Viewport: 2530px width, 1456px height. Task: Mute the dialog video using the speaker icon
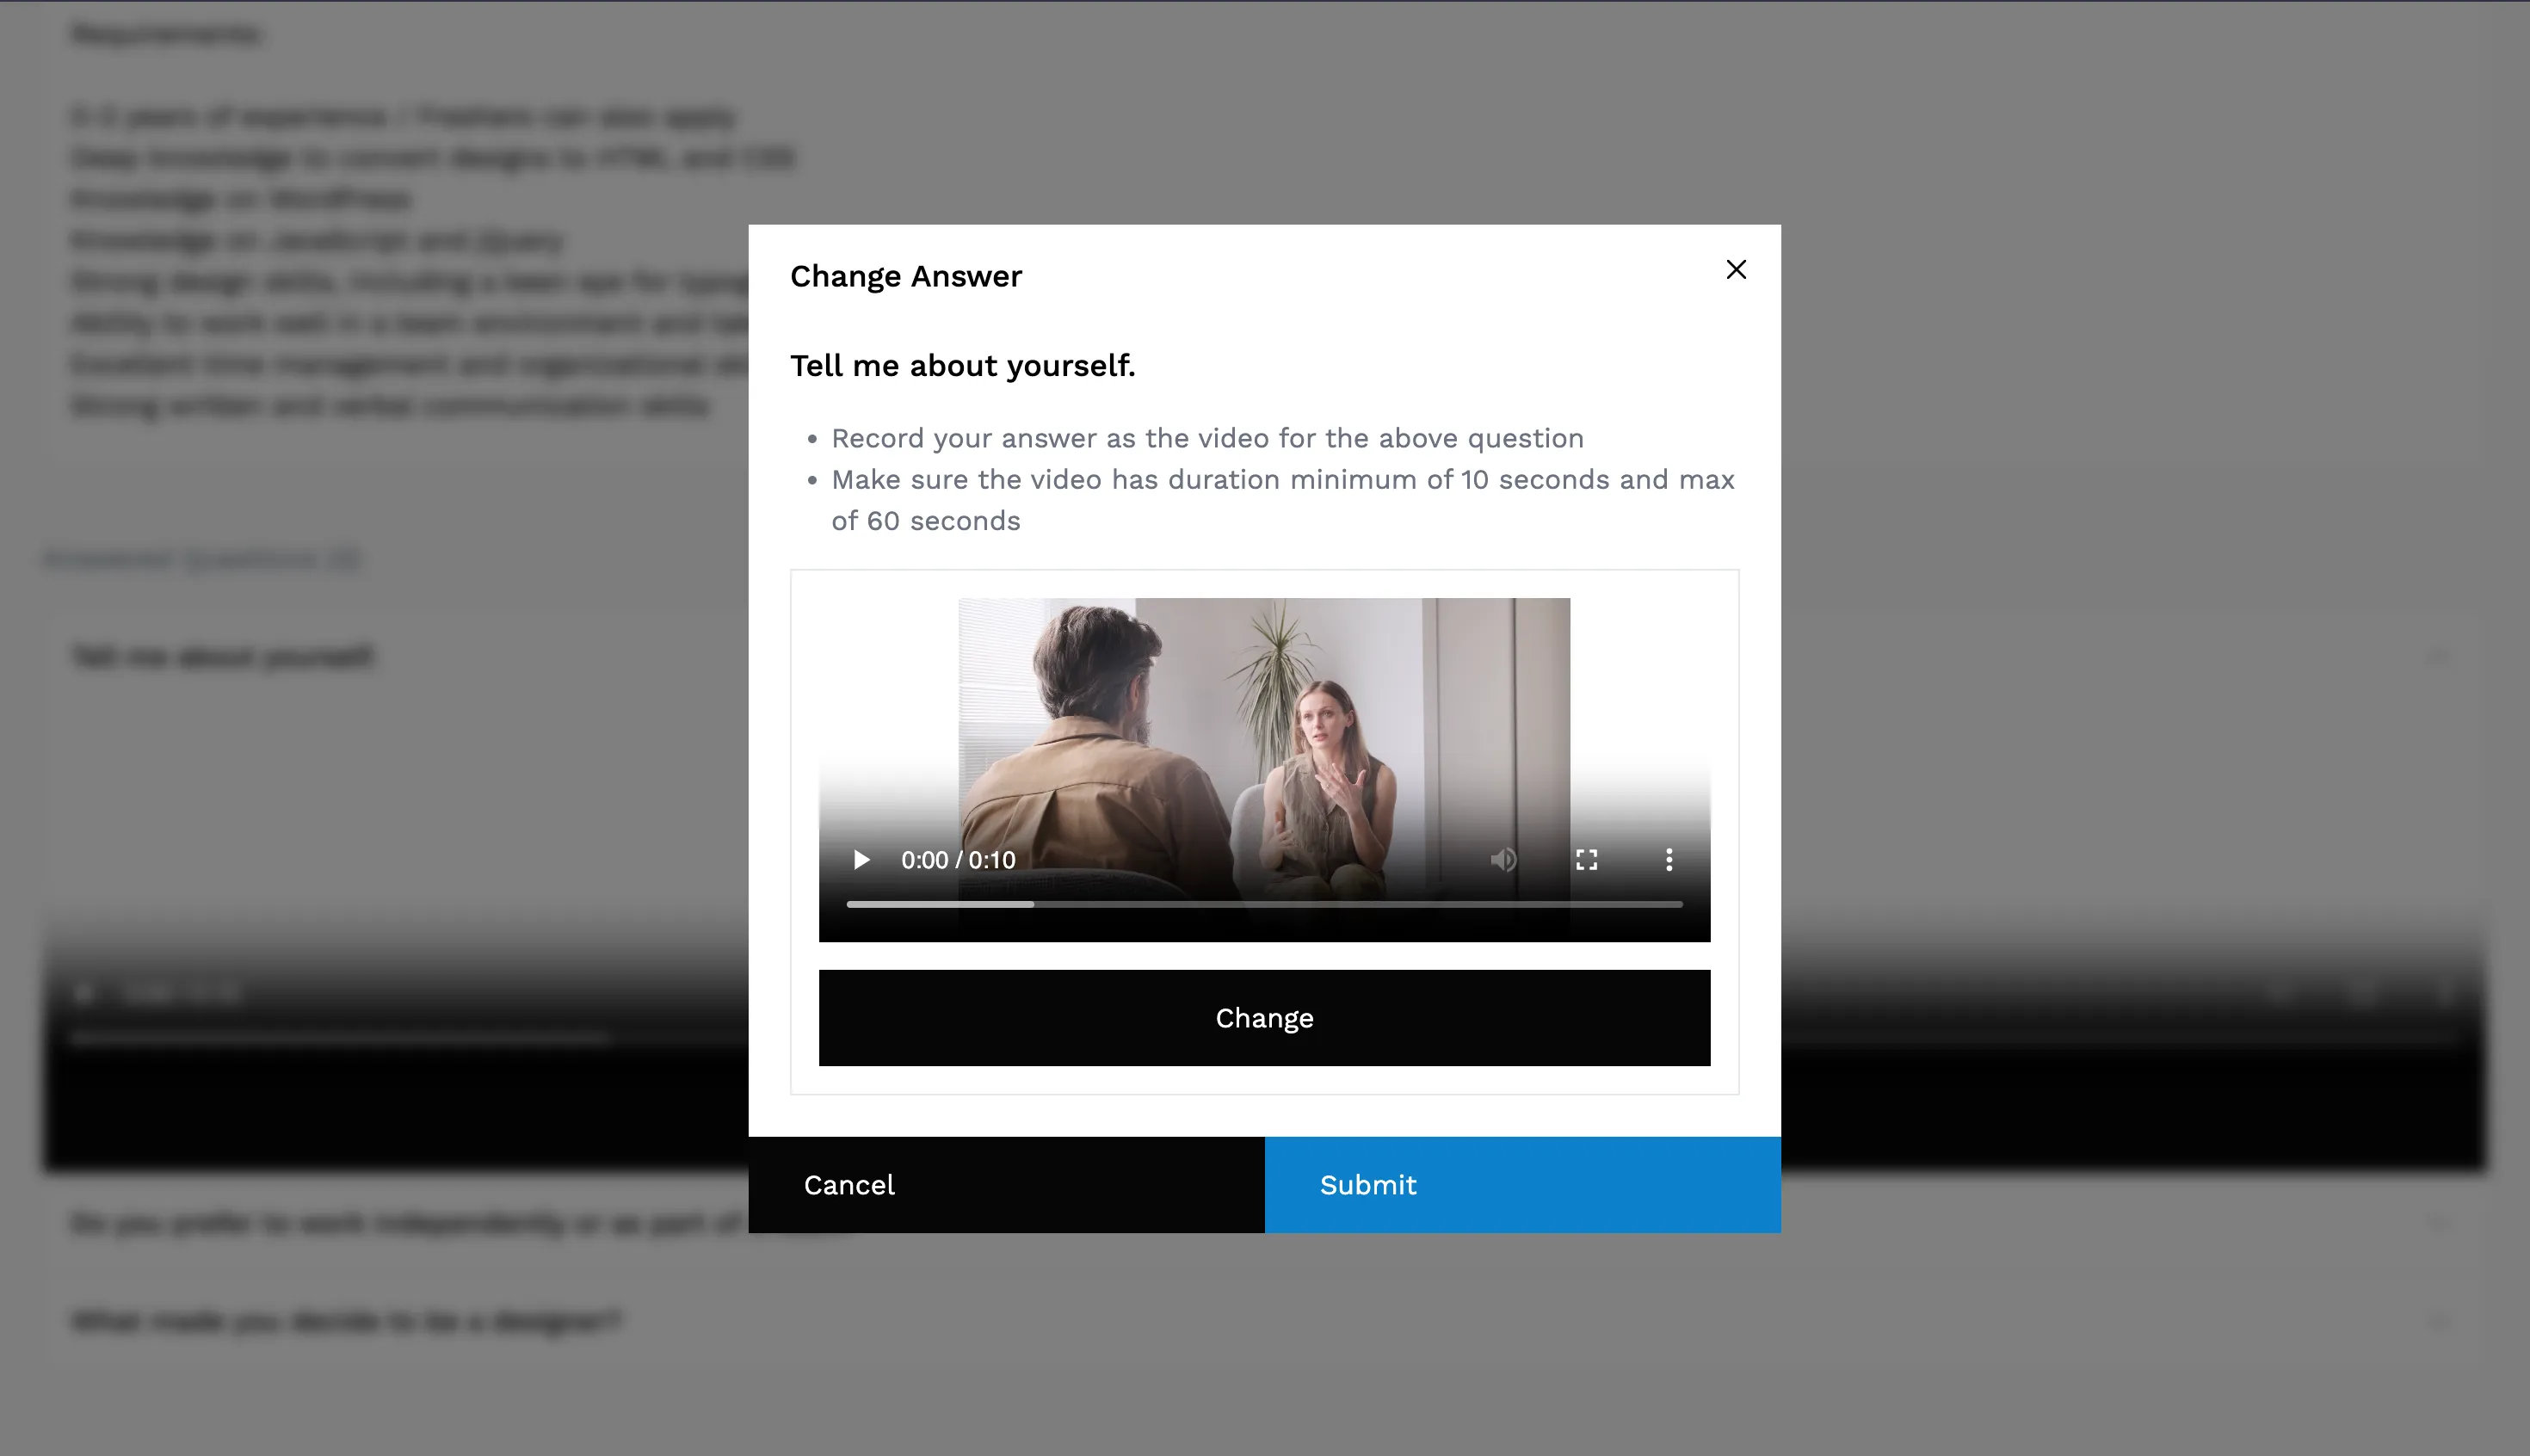click(1504, 860)
